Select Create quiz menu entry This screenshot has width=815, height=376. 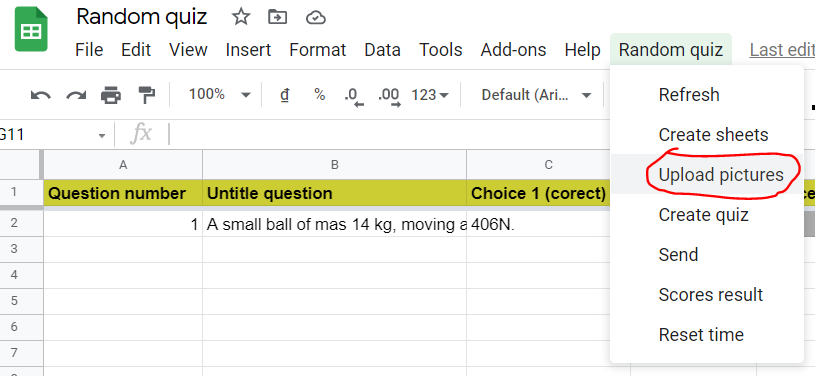tap(707, 214)
